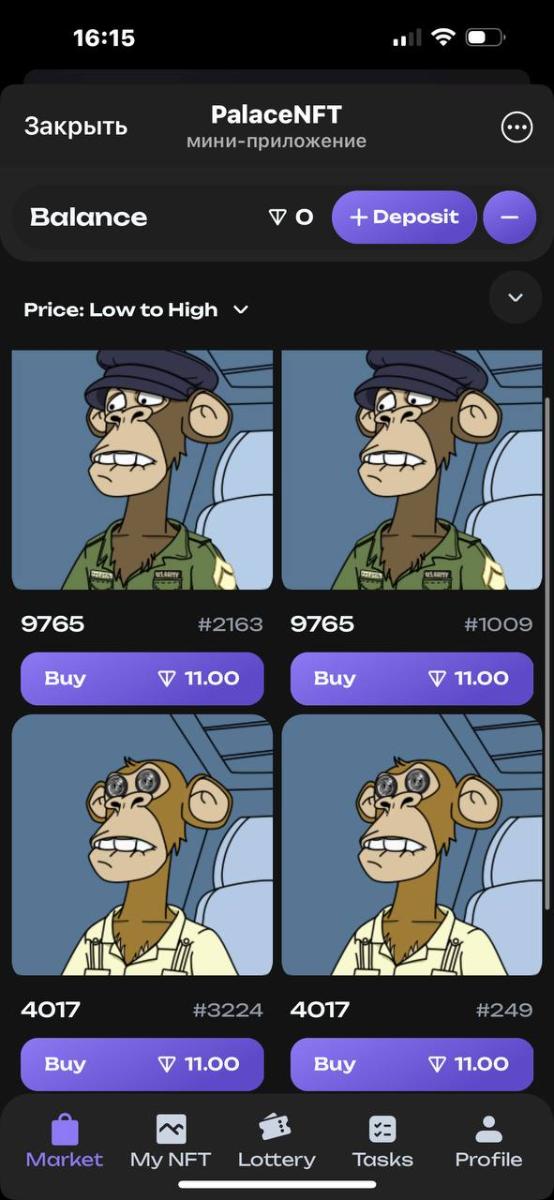The height and width of the screenshot is (1200, 554).
Task: Close the mini-app via Закрыть
Action: (76, 127)
